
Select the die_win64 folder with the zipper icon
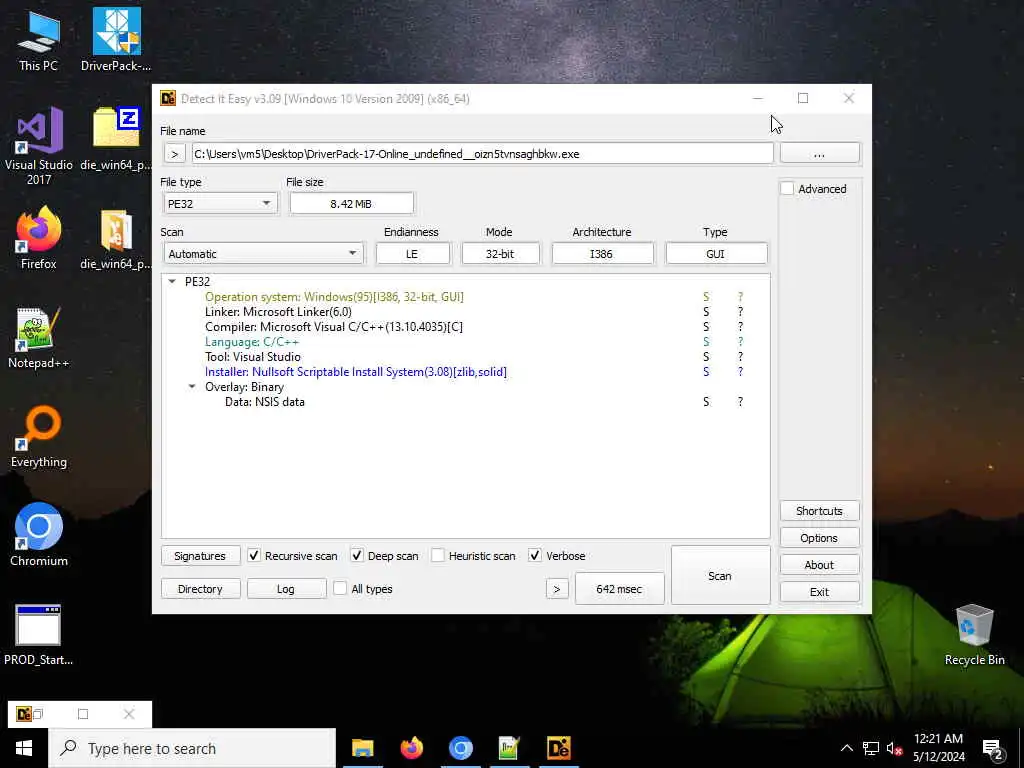pos(116,238)
